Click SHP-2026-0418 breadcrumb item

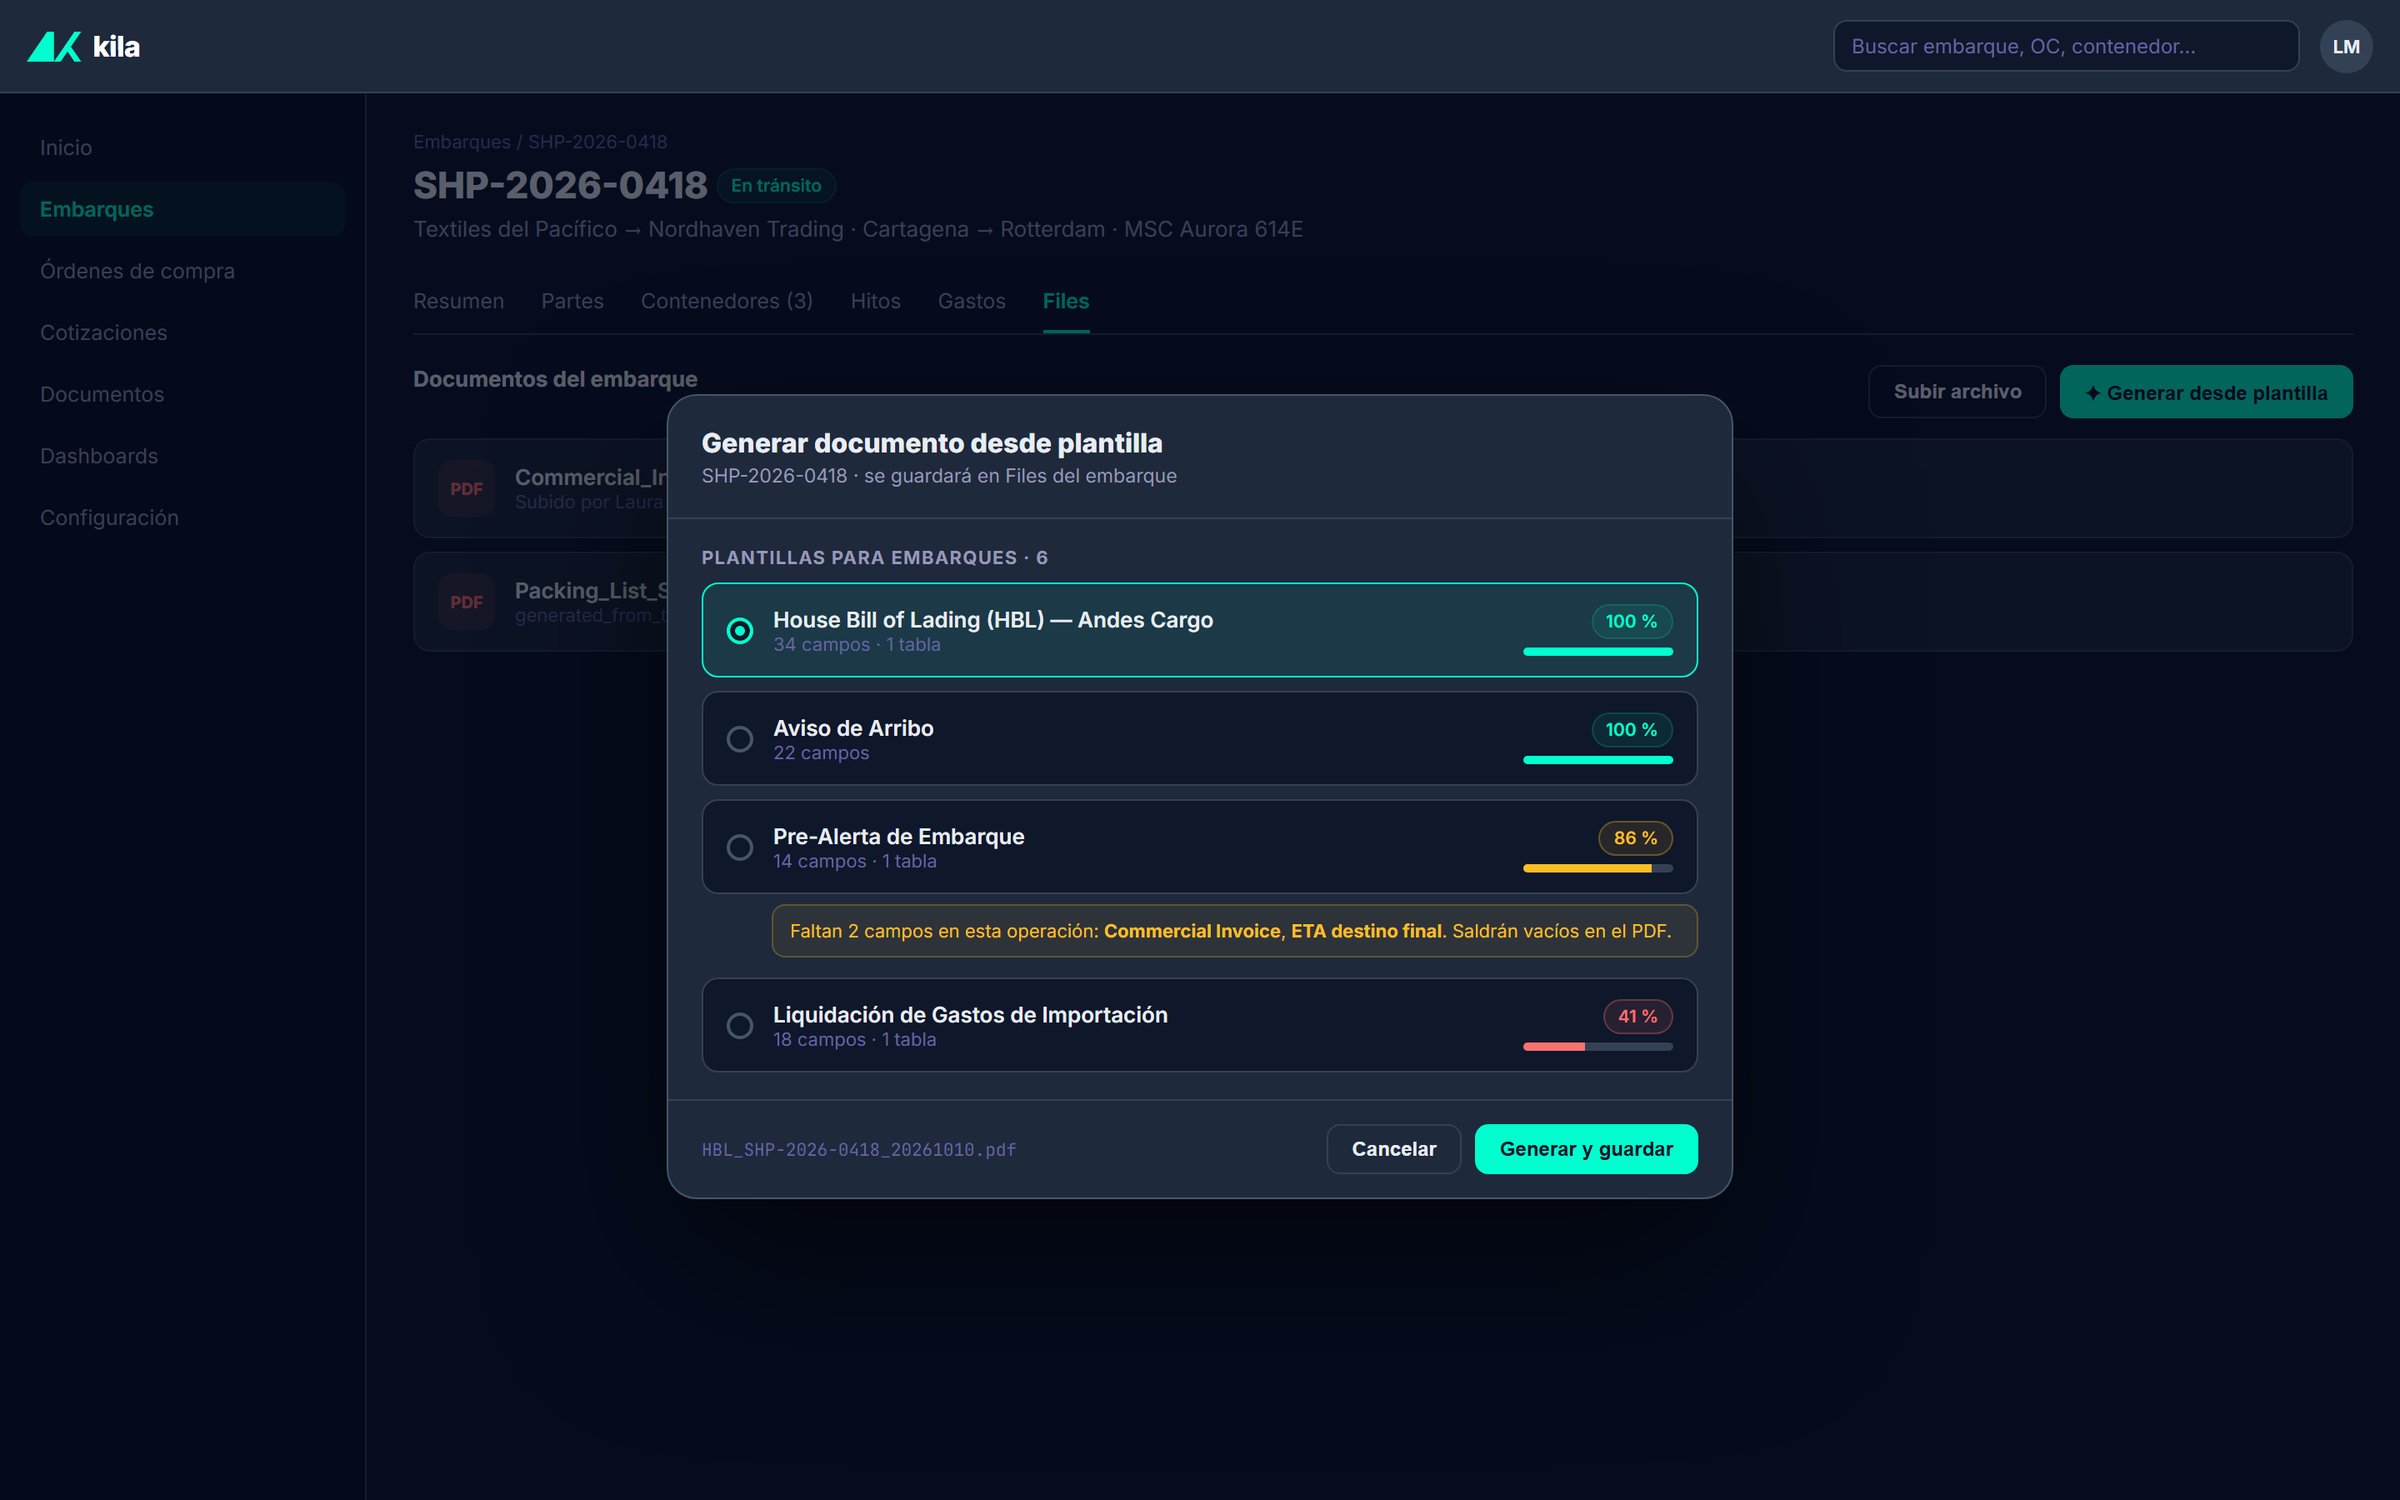[598, 142]
